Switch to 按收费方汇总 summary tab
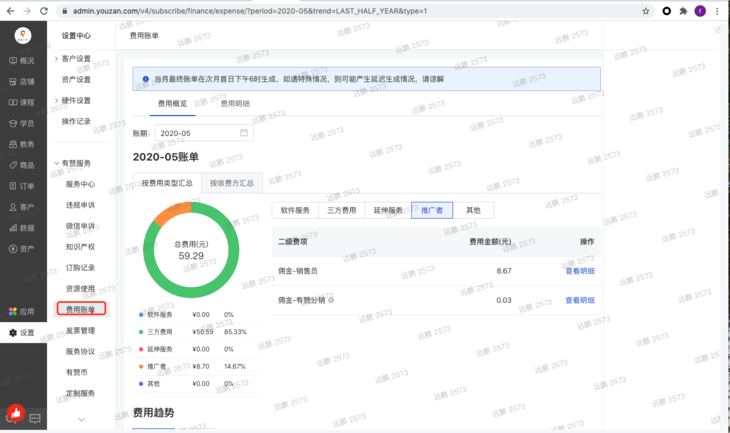 232,183
